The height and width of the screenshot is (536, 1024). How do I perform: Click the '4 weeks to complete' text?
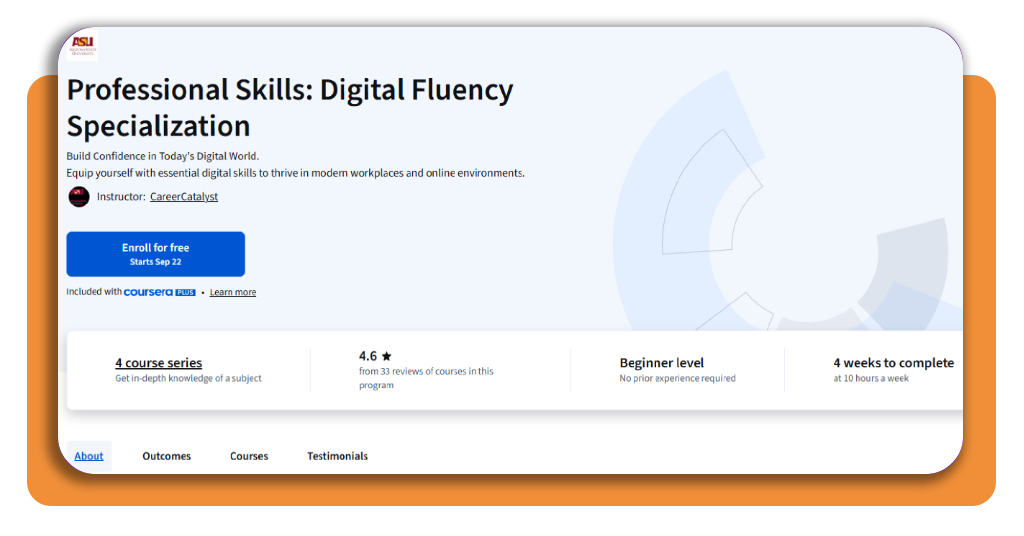point(893,363)
